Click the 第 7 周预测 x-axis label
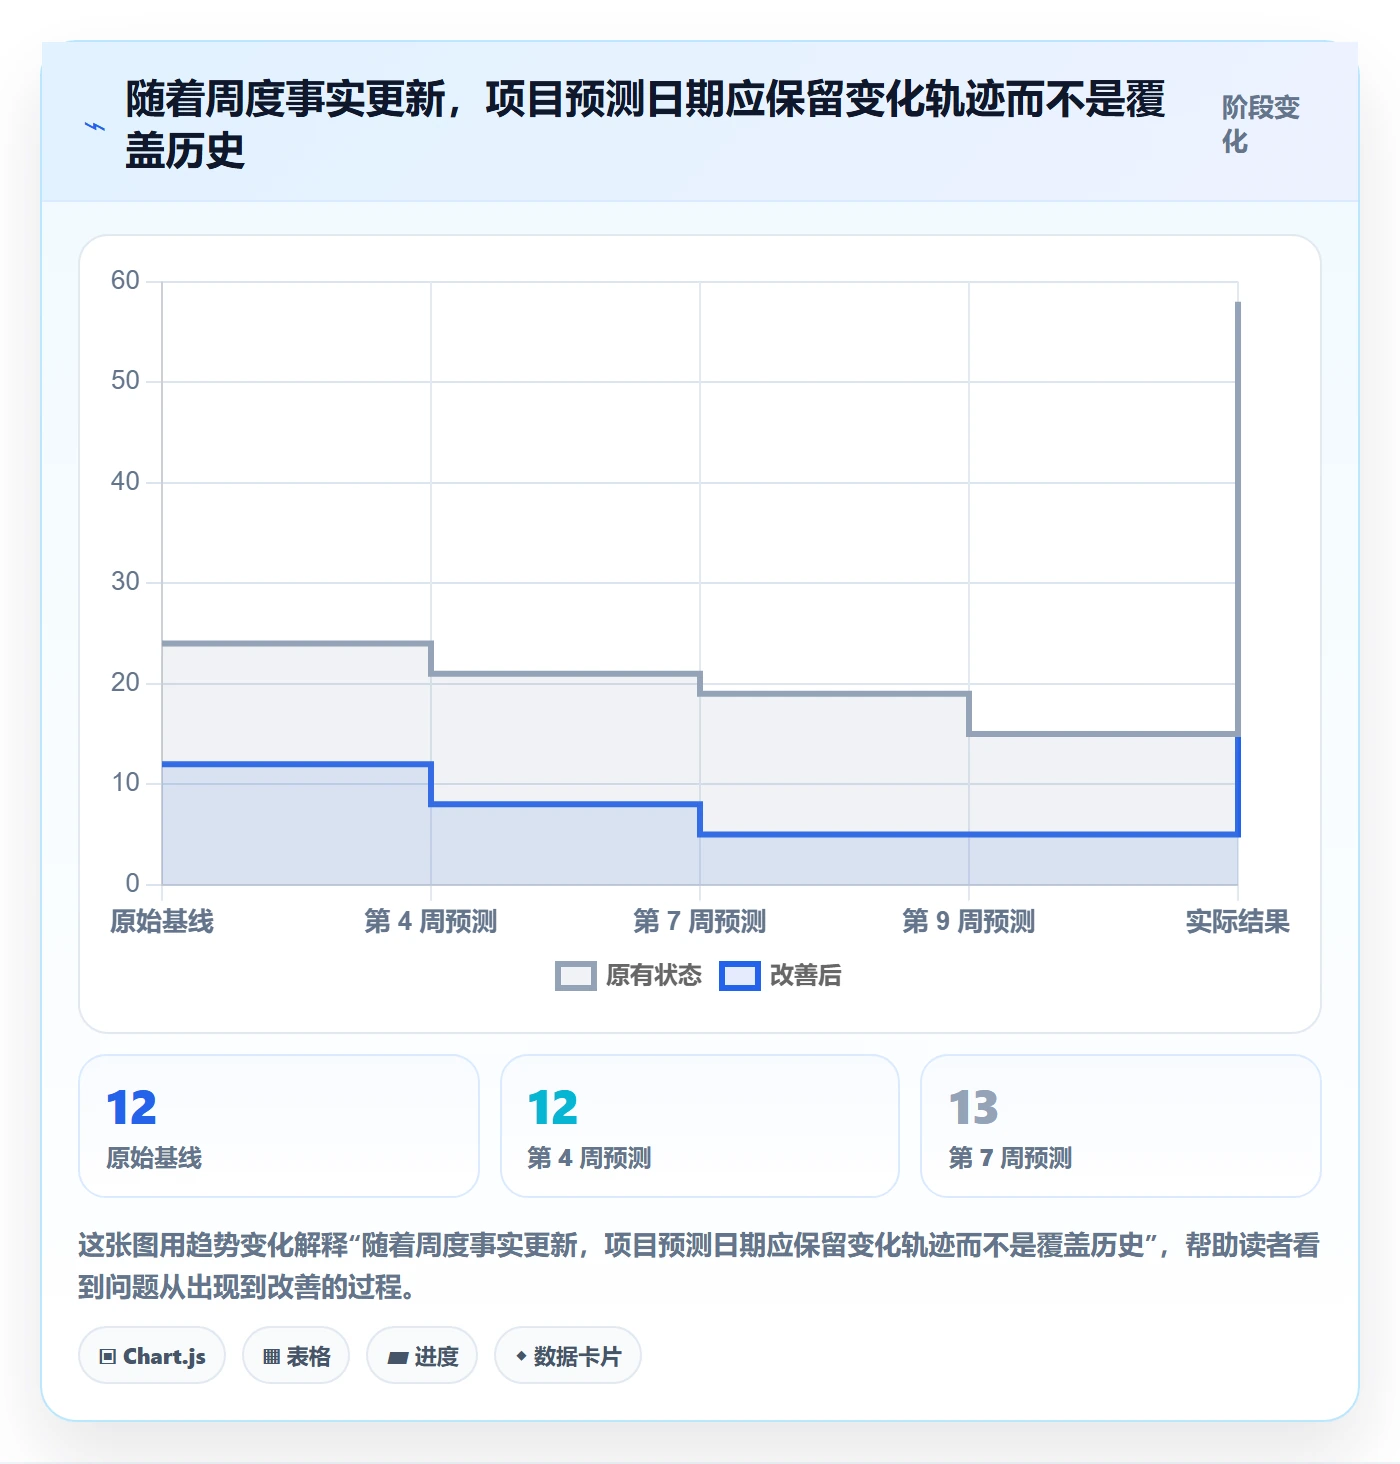The width and height of the screenshot is (1400, 1464). (x=700, y=921)
